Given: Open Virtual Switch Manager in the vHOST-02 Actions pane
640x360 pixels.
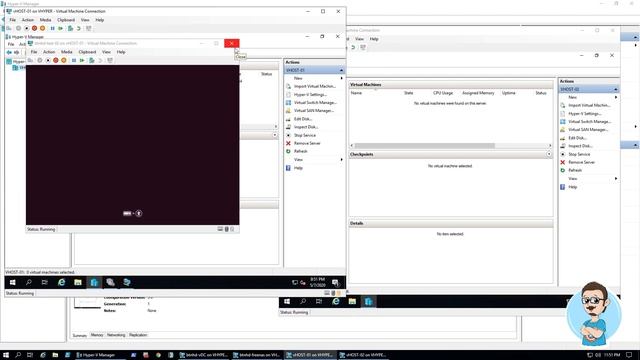Looking at the screenshot, I should click(x=589, y=122).
